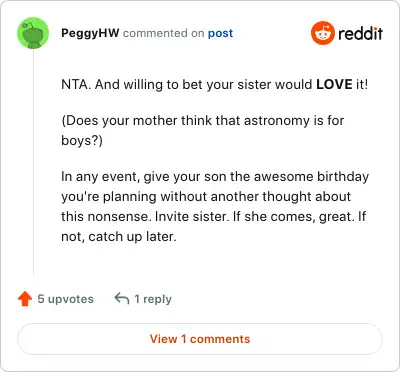Click the orange Reddit Snoo logo icon
This screenshot has height=372, width=400.
(322, 33)
